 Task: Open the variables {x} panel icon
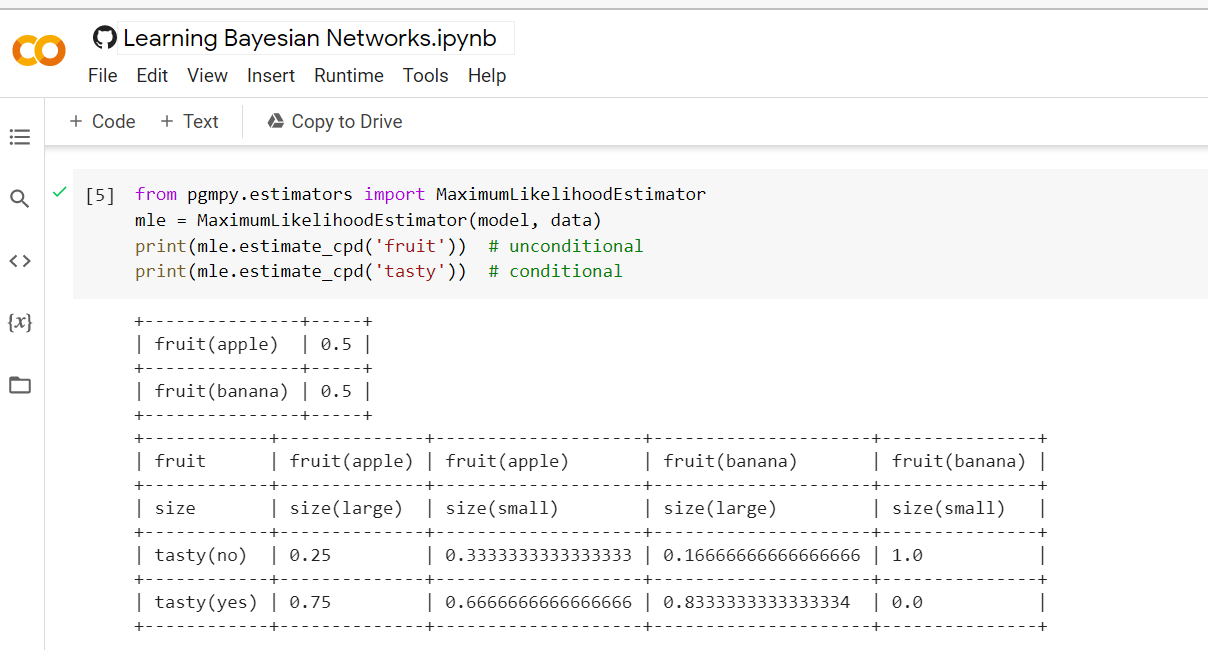(20, 323)
